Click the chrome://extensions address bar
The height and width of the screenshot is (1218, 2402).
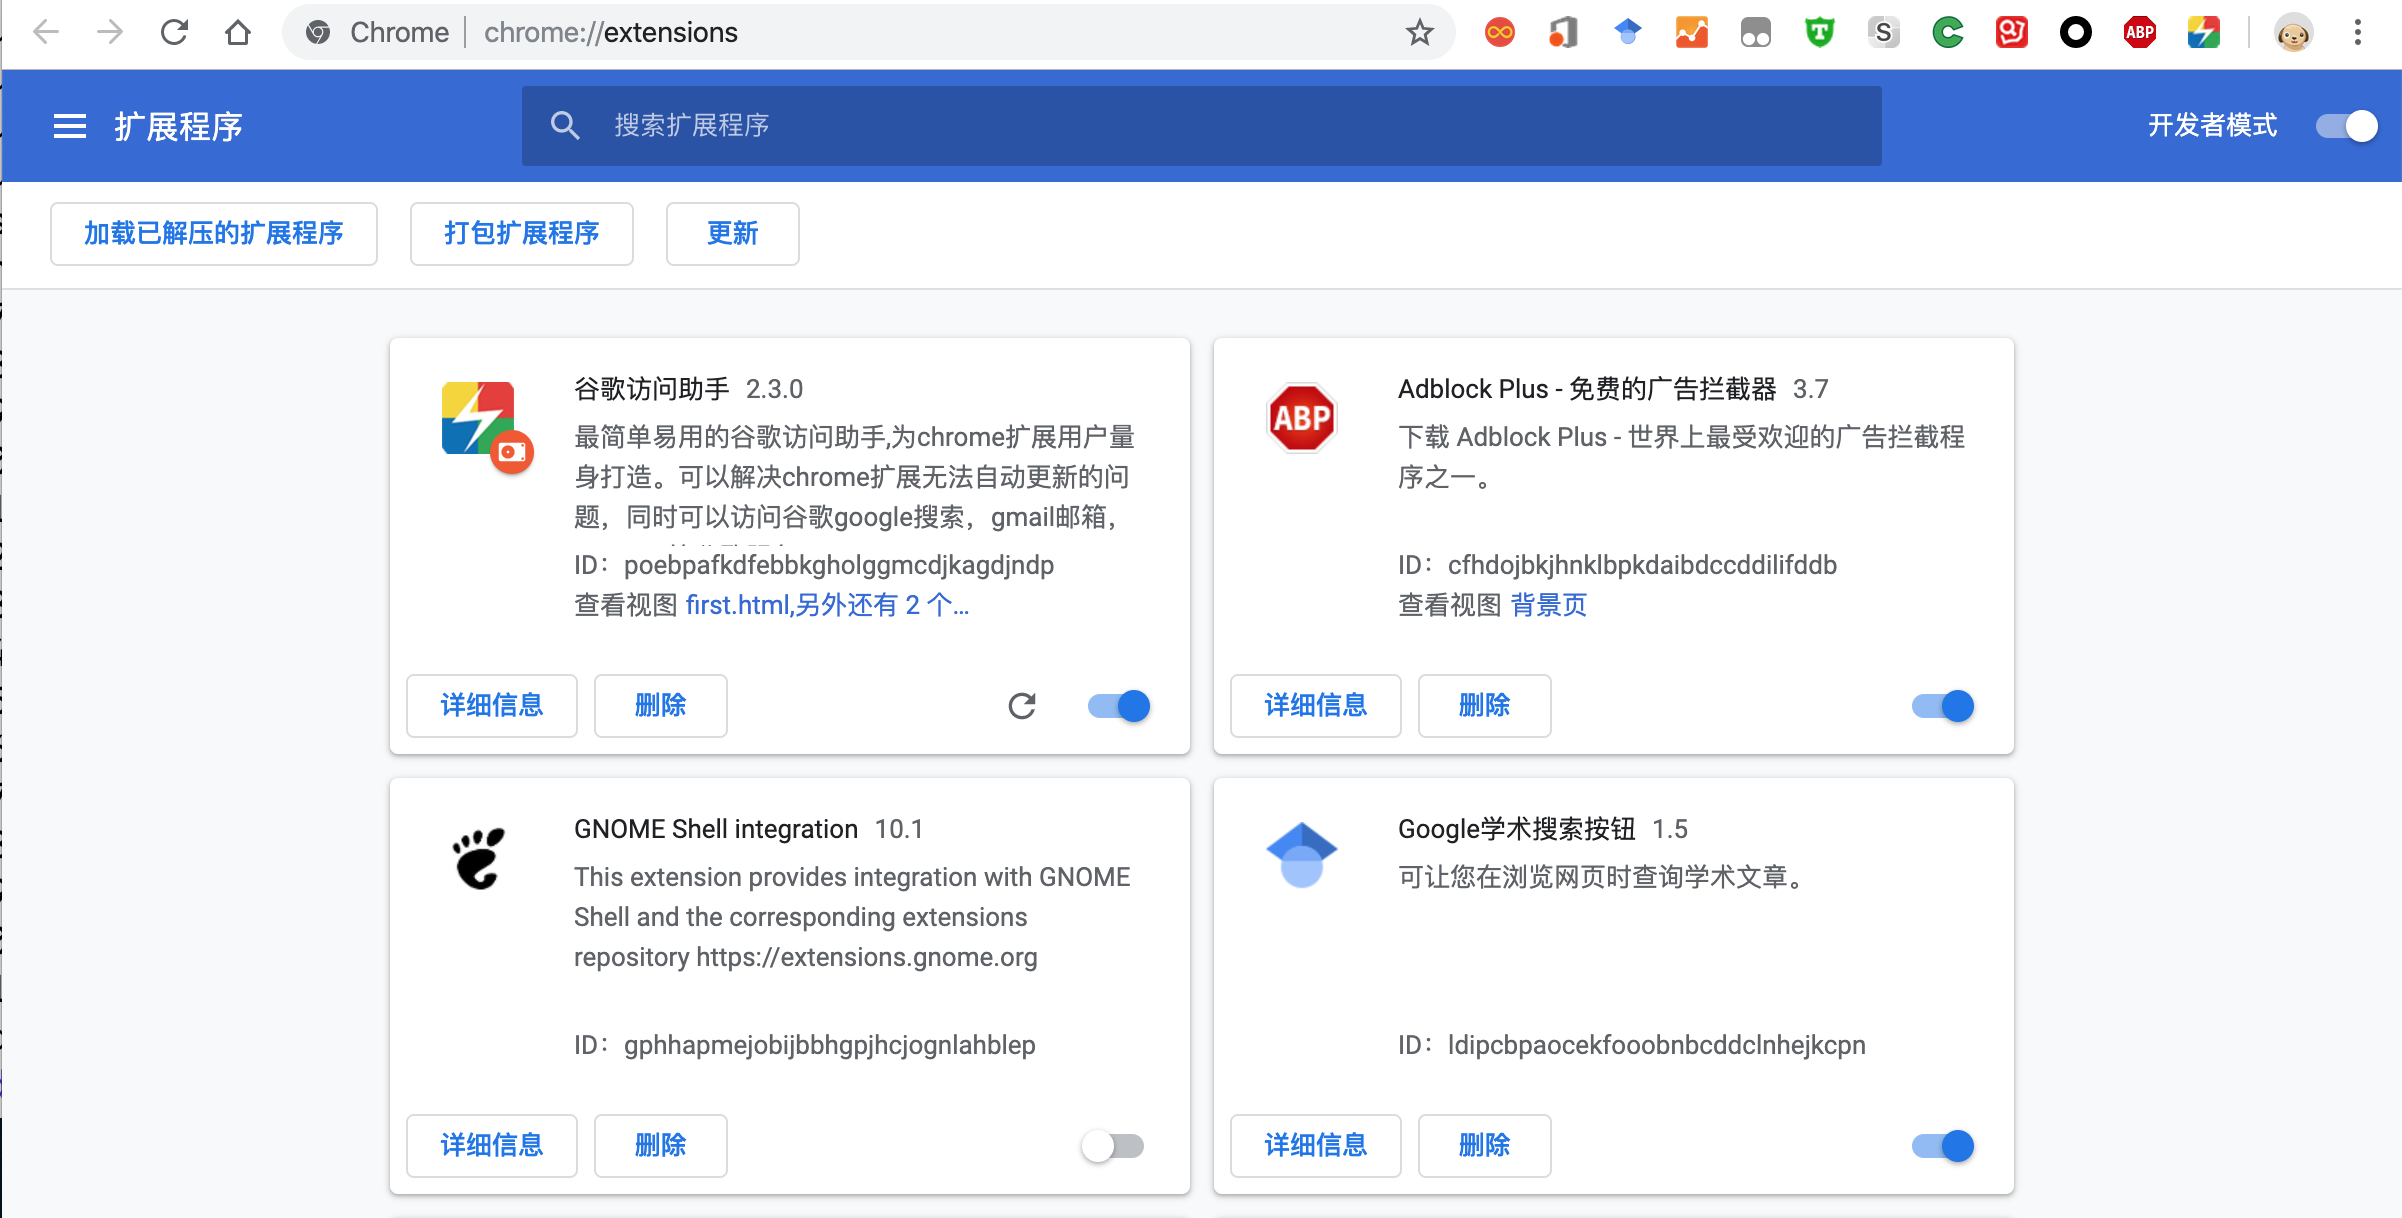coord(868,33)
